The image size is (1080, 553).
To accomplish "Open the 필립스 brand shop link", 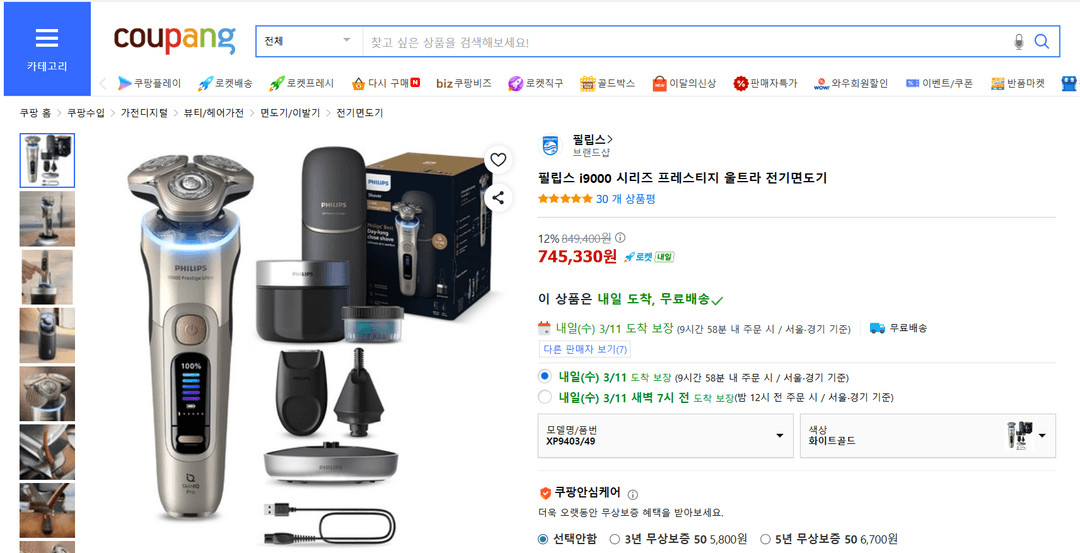I will click(592, 140).
